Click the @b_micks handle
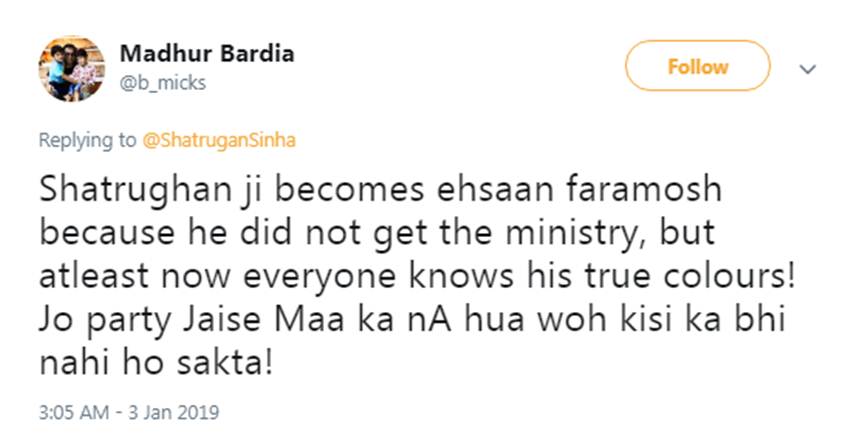The height and width of the screenshot is (435, 850). tap(162, 83)
